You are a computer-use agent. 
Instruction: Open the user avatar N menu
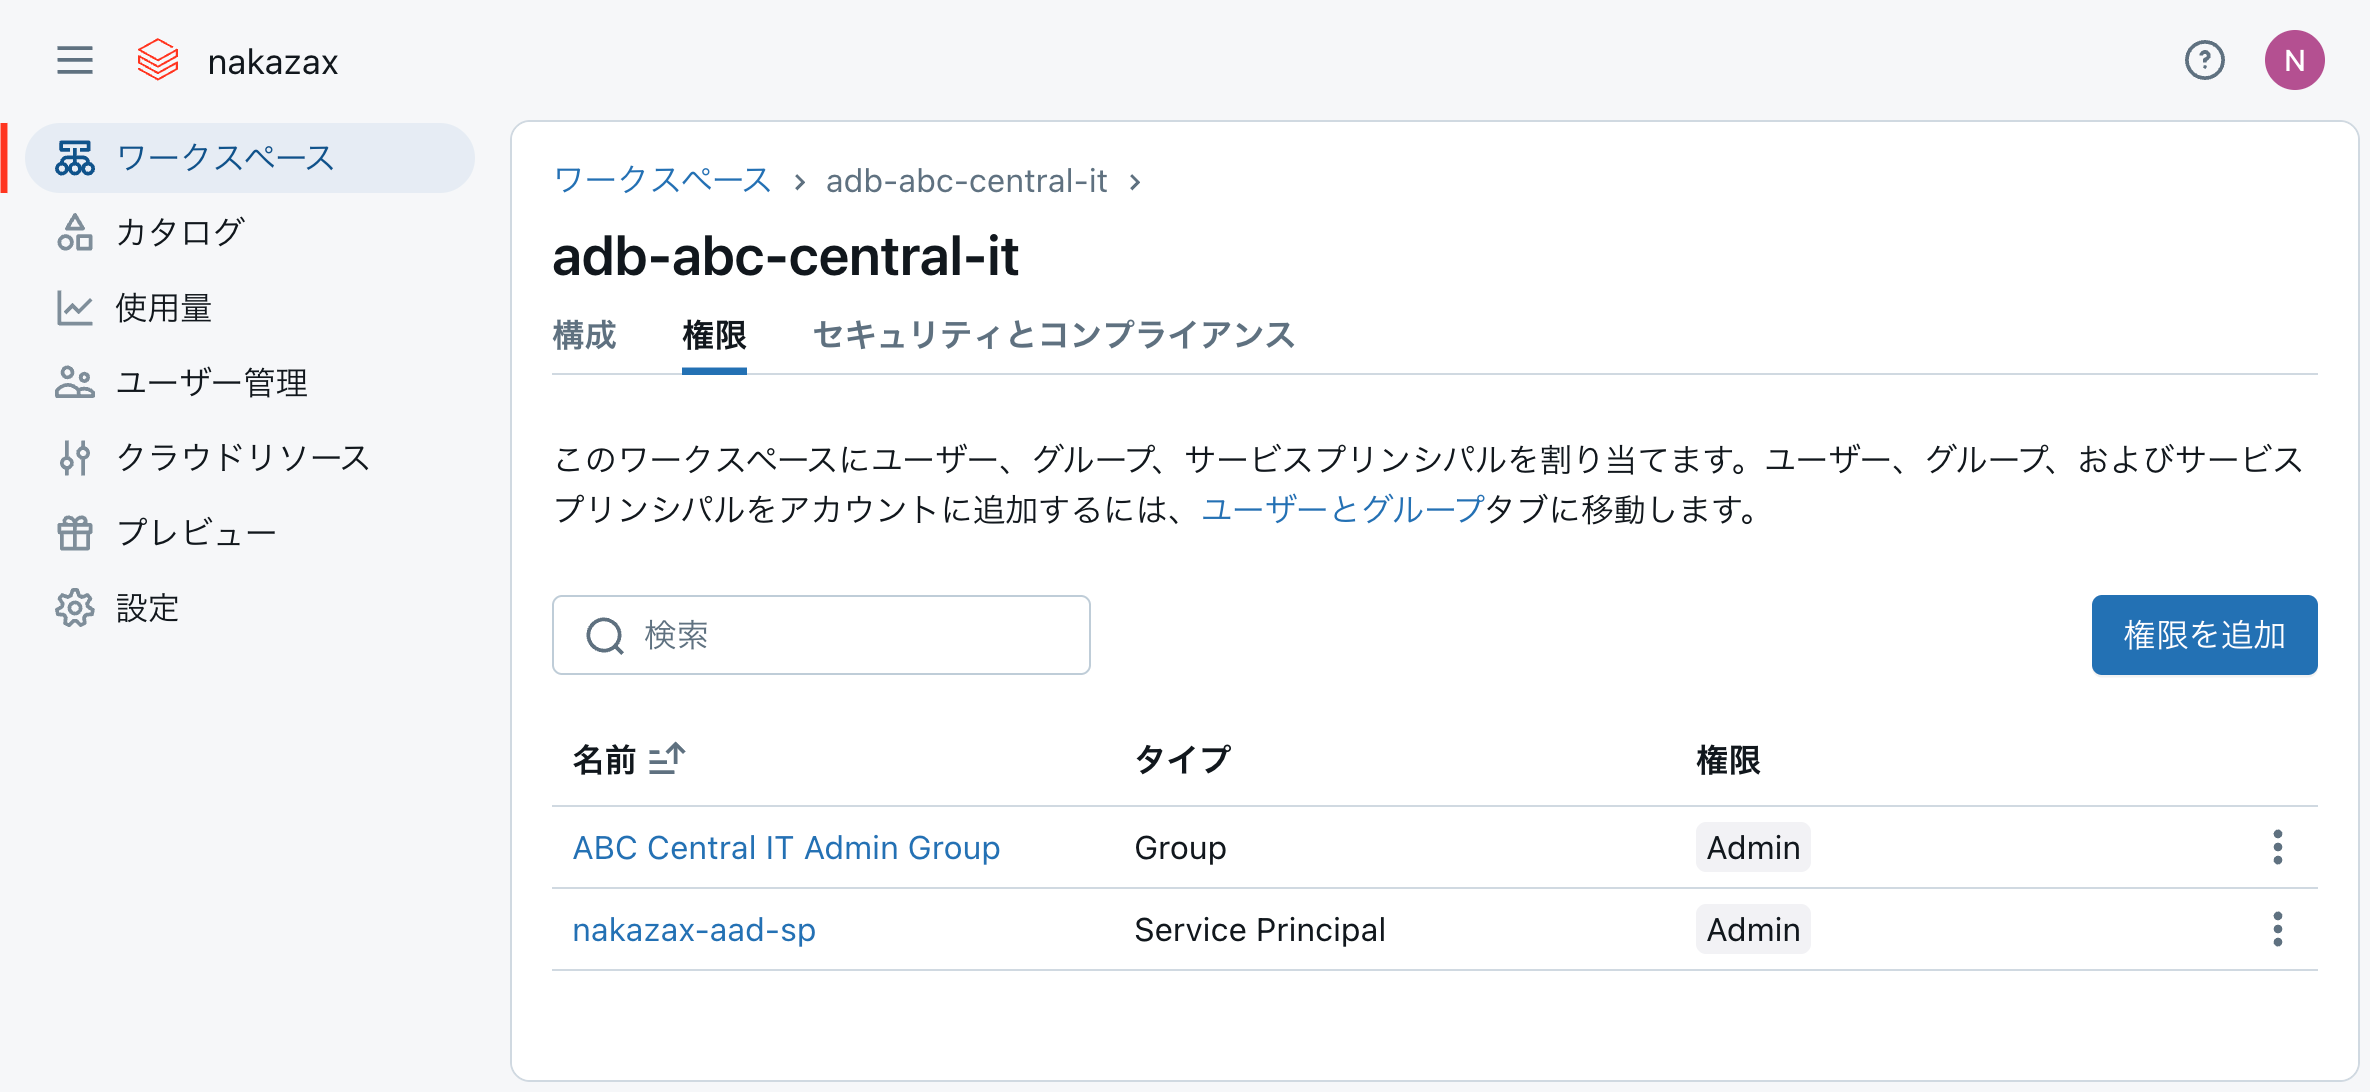(x=2294, y=61)
